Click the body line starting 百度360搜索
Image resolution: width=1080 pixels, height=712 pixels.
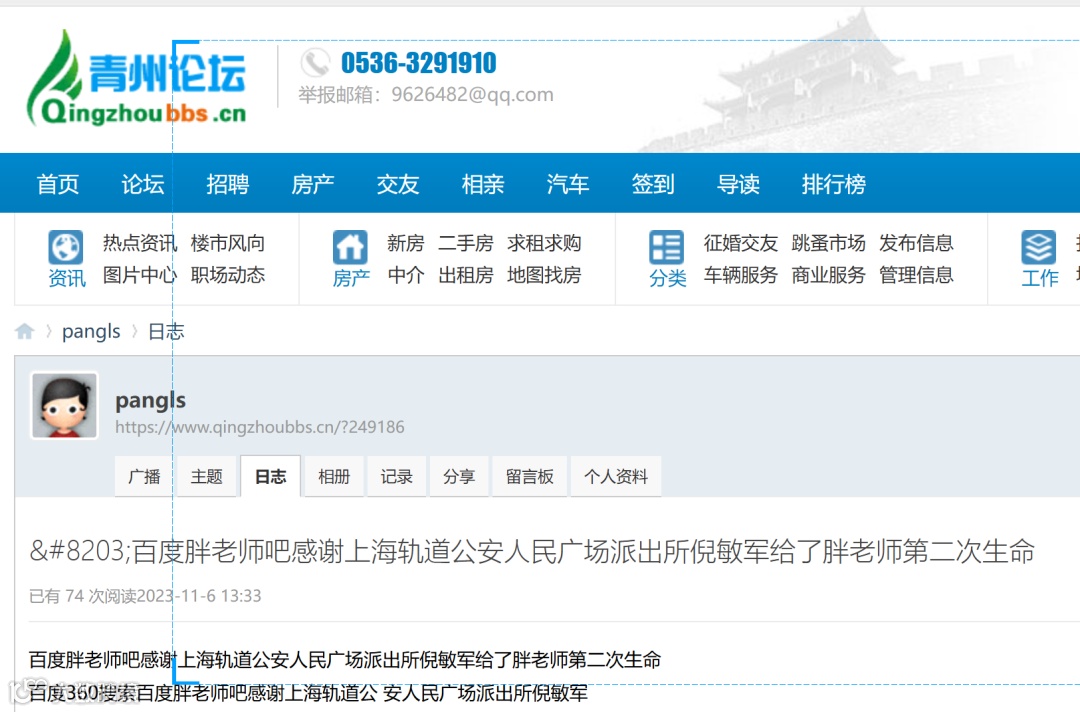point(309,693)
